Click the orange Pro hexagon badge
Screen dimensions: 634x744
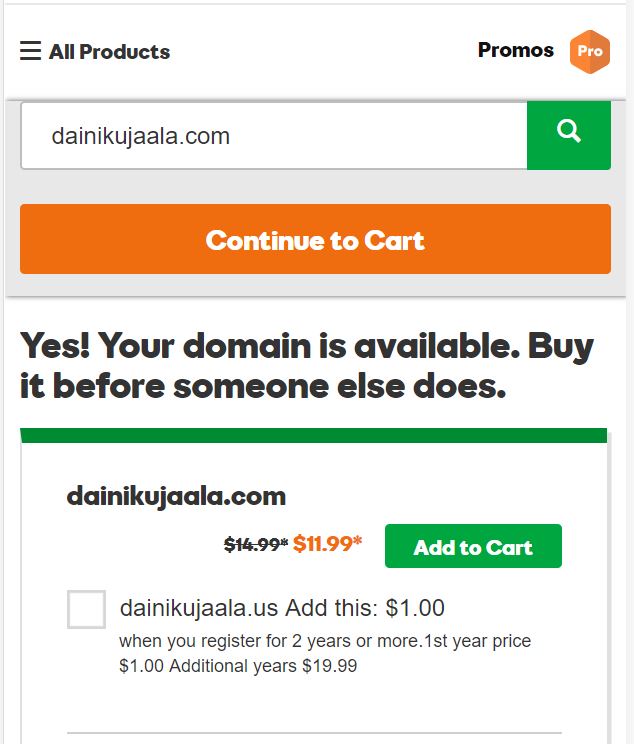[x=589, y=51]
